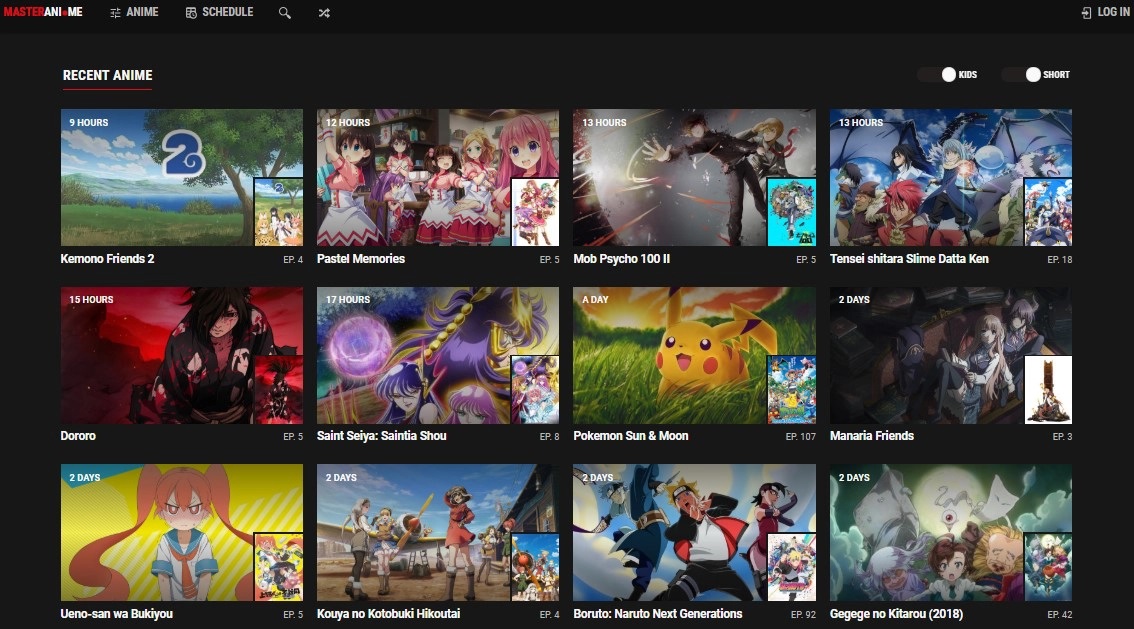The image size is (1134, 629).
Task: Click Manaria Friends title link
Action: click(x=871, y=435)
